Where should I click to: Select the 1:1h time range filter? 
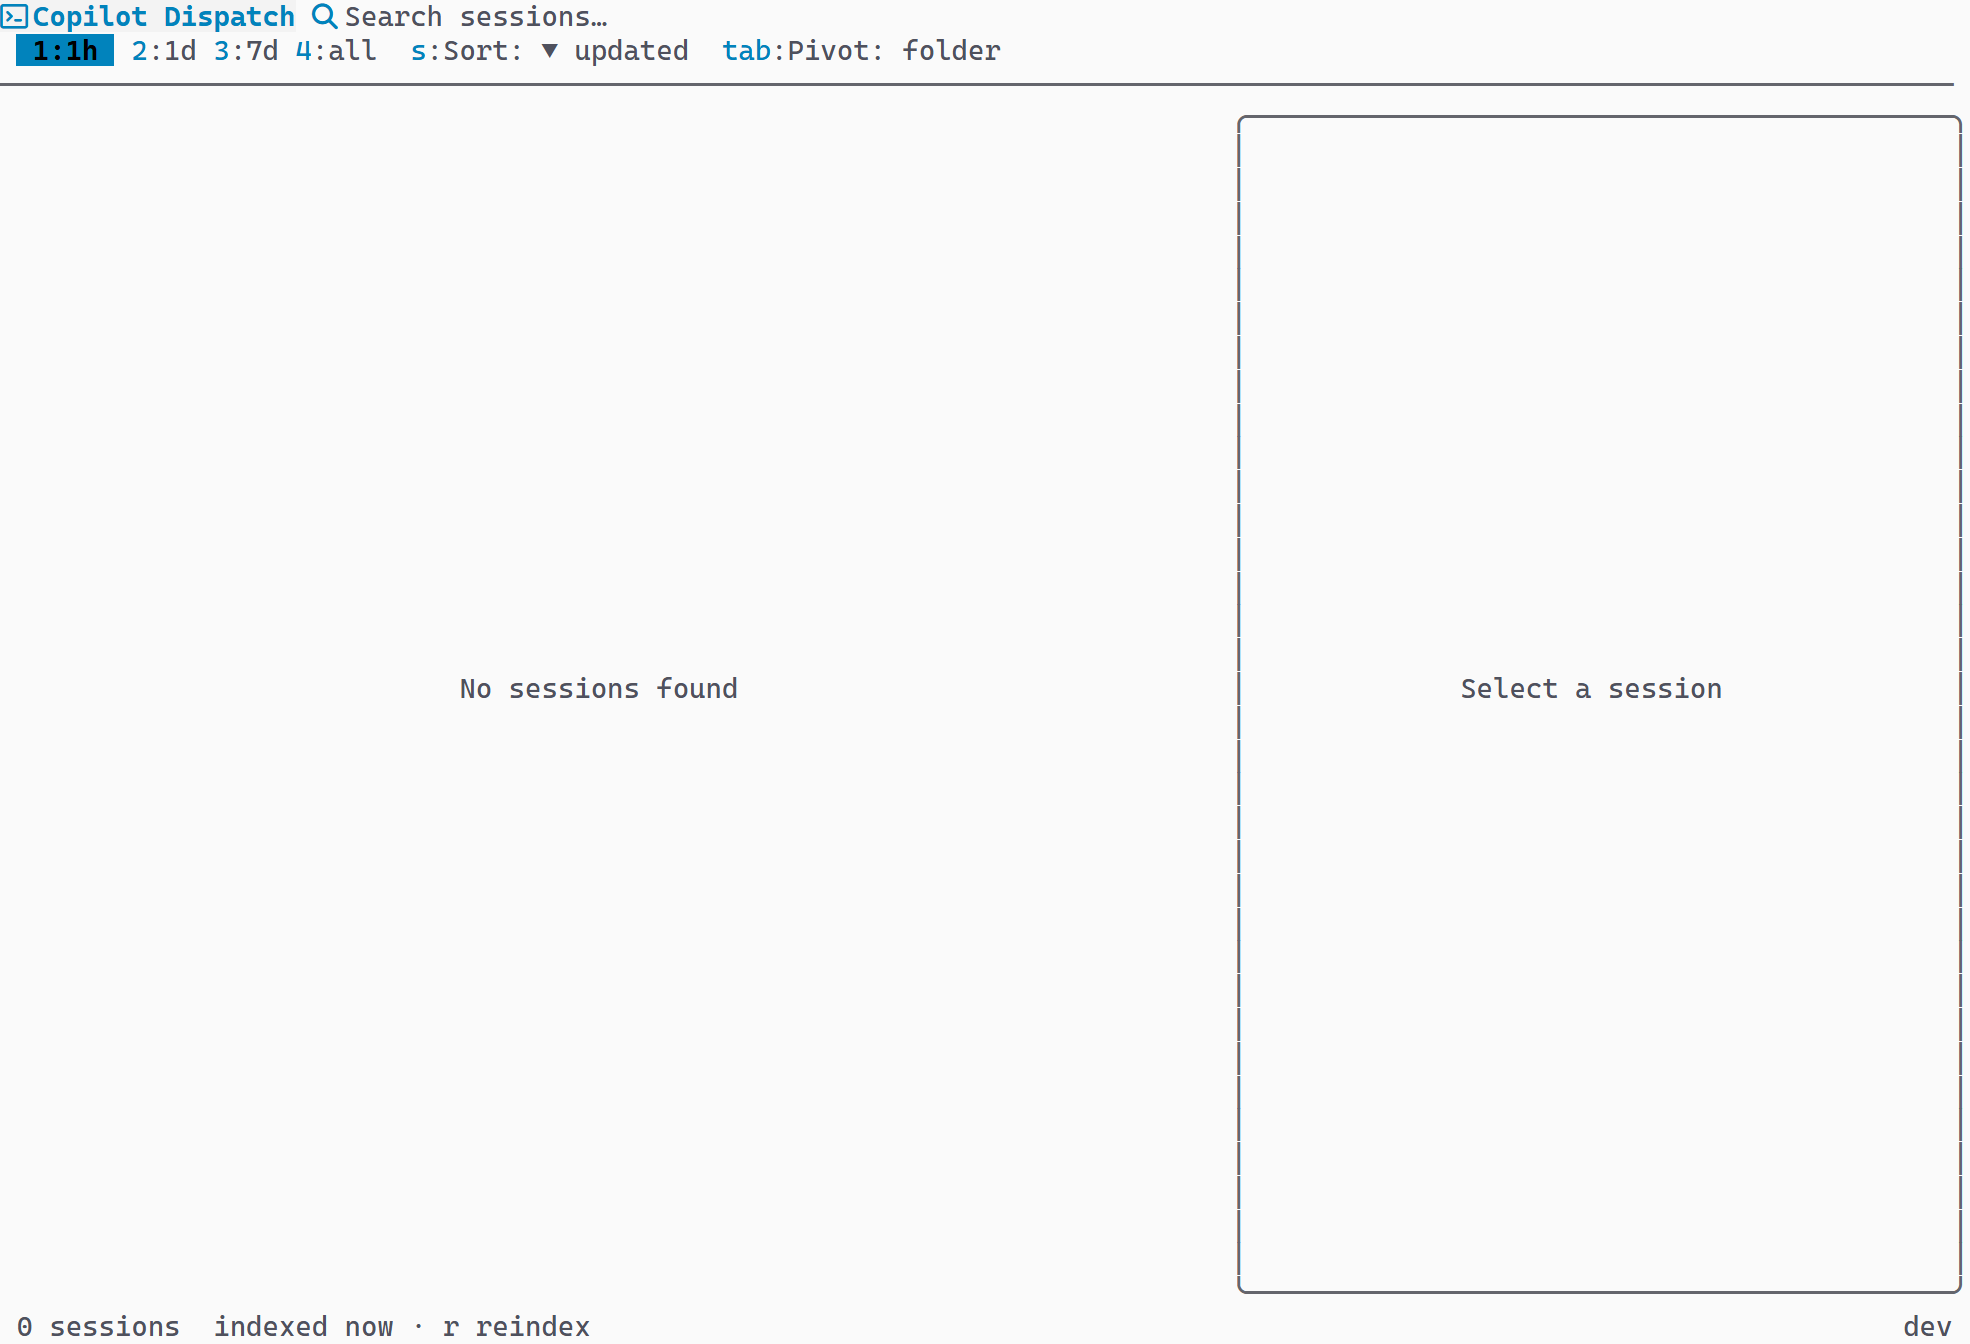(65, 51)
